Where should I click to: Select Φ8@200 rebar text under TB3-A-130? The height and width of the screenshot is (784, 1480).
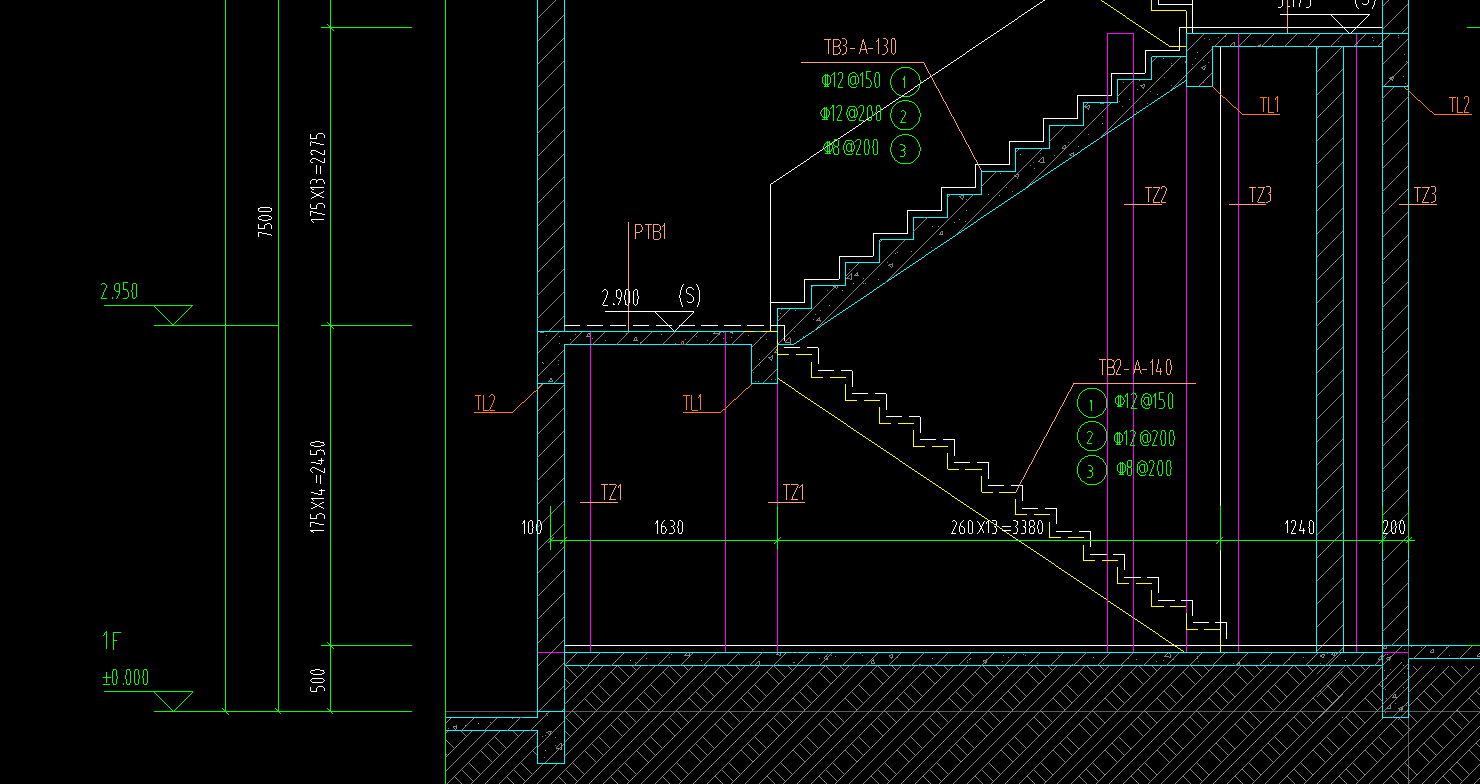coord(851,148)
